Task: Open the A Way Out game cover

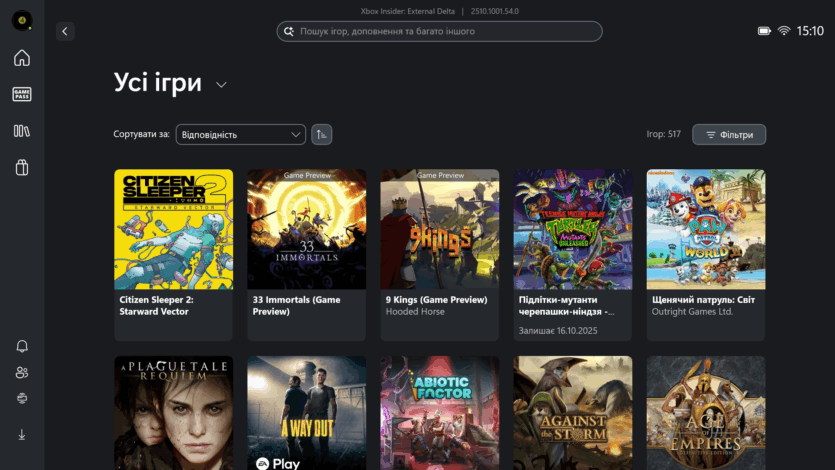Action: tap(307, 412)
